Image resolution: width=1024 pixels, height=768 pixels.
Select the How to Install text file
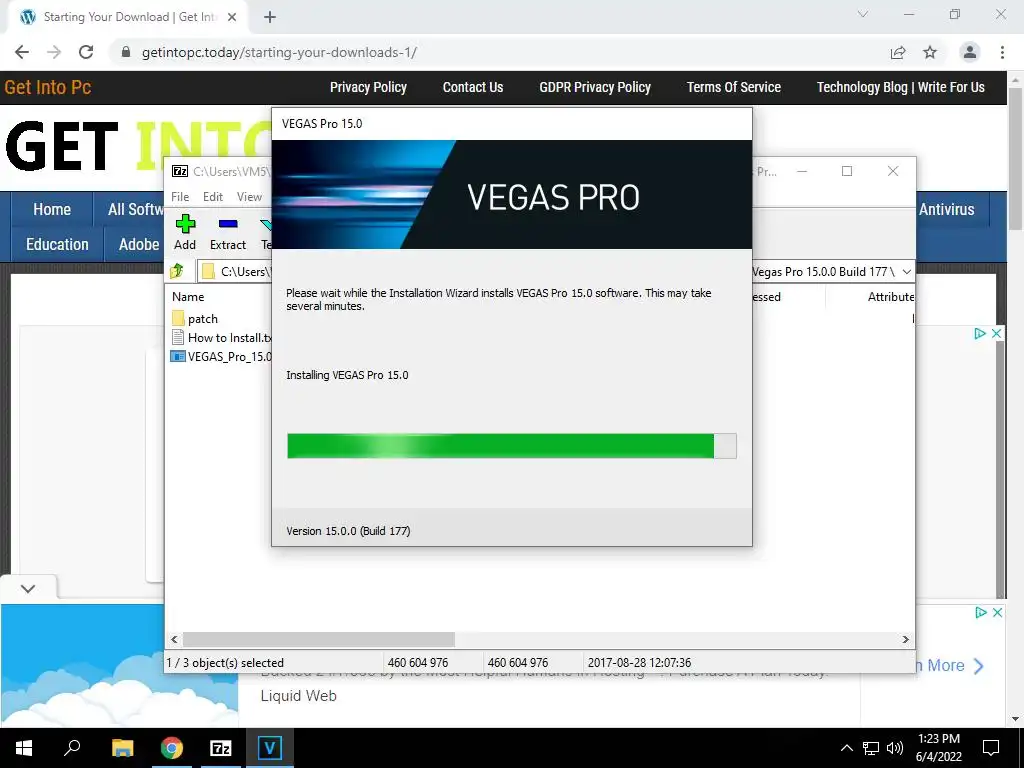(221, 338)
